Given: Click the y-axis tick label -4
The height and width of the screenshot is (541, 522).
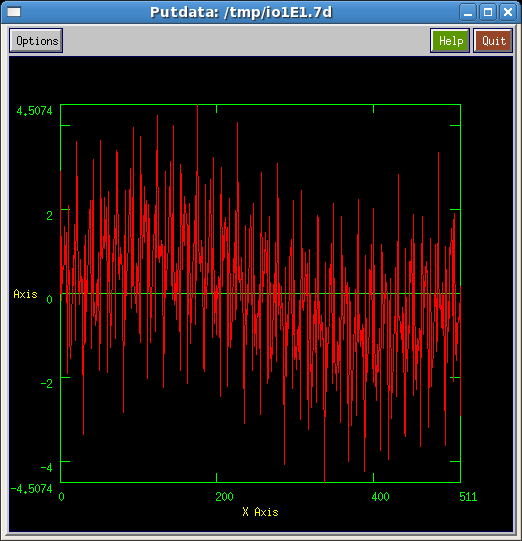Looking at the screenshot, I should (x=47, y=468).
